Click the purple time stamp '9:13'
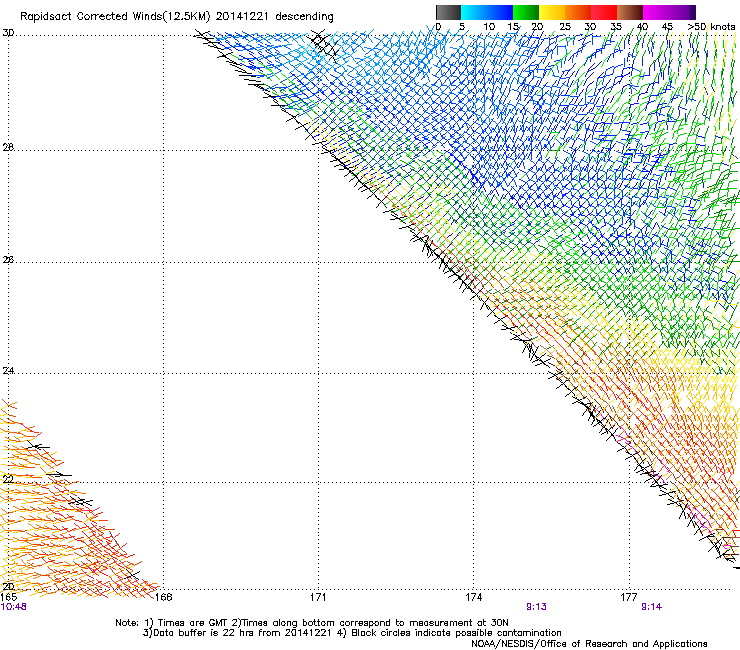Image resolution: width=740 pixels, height=650 pixels. click(537, 607)
